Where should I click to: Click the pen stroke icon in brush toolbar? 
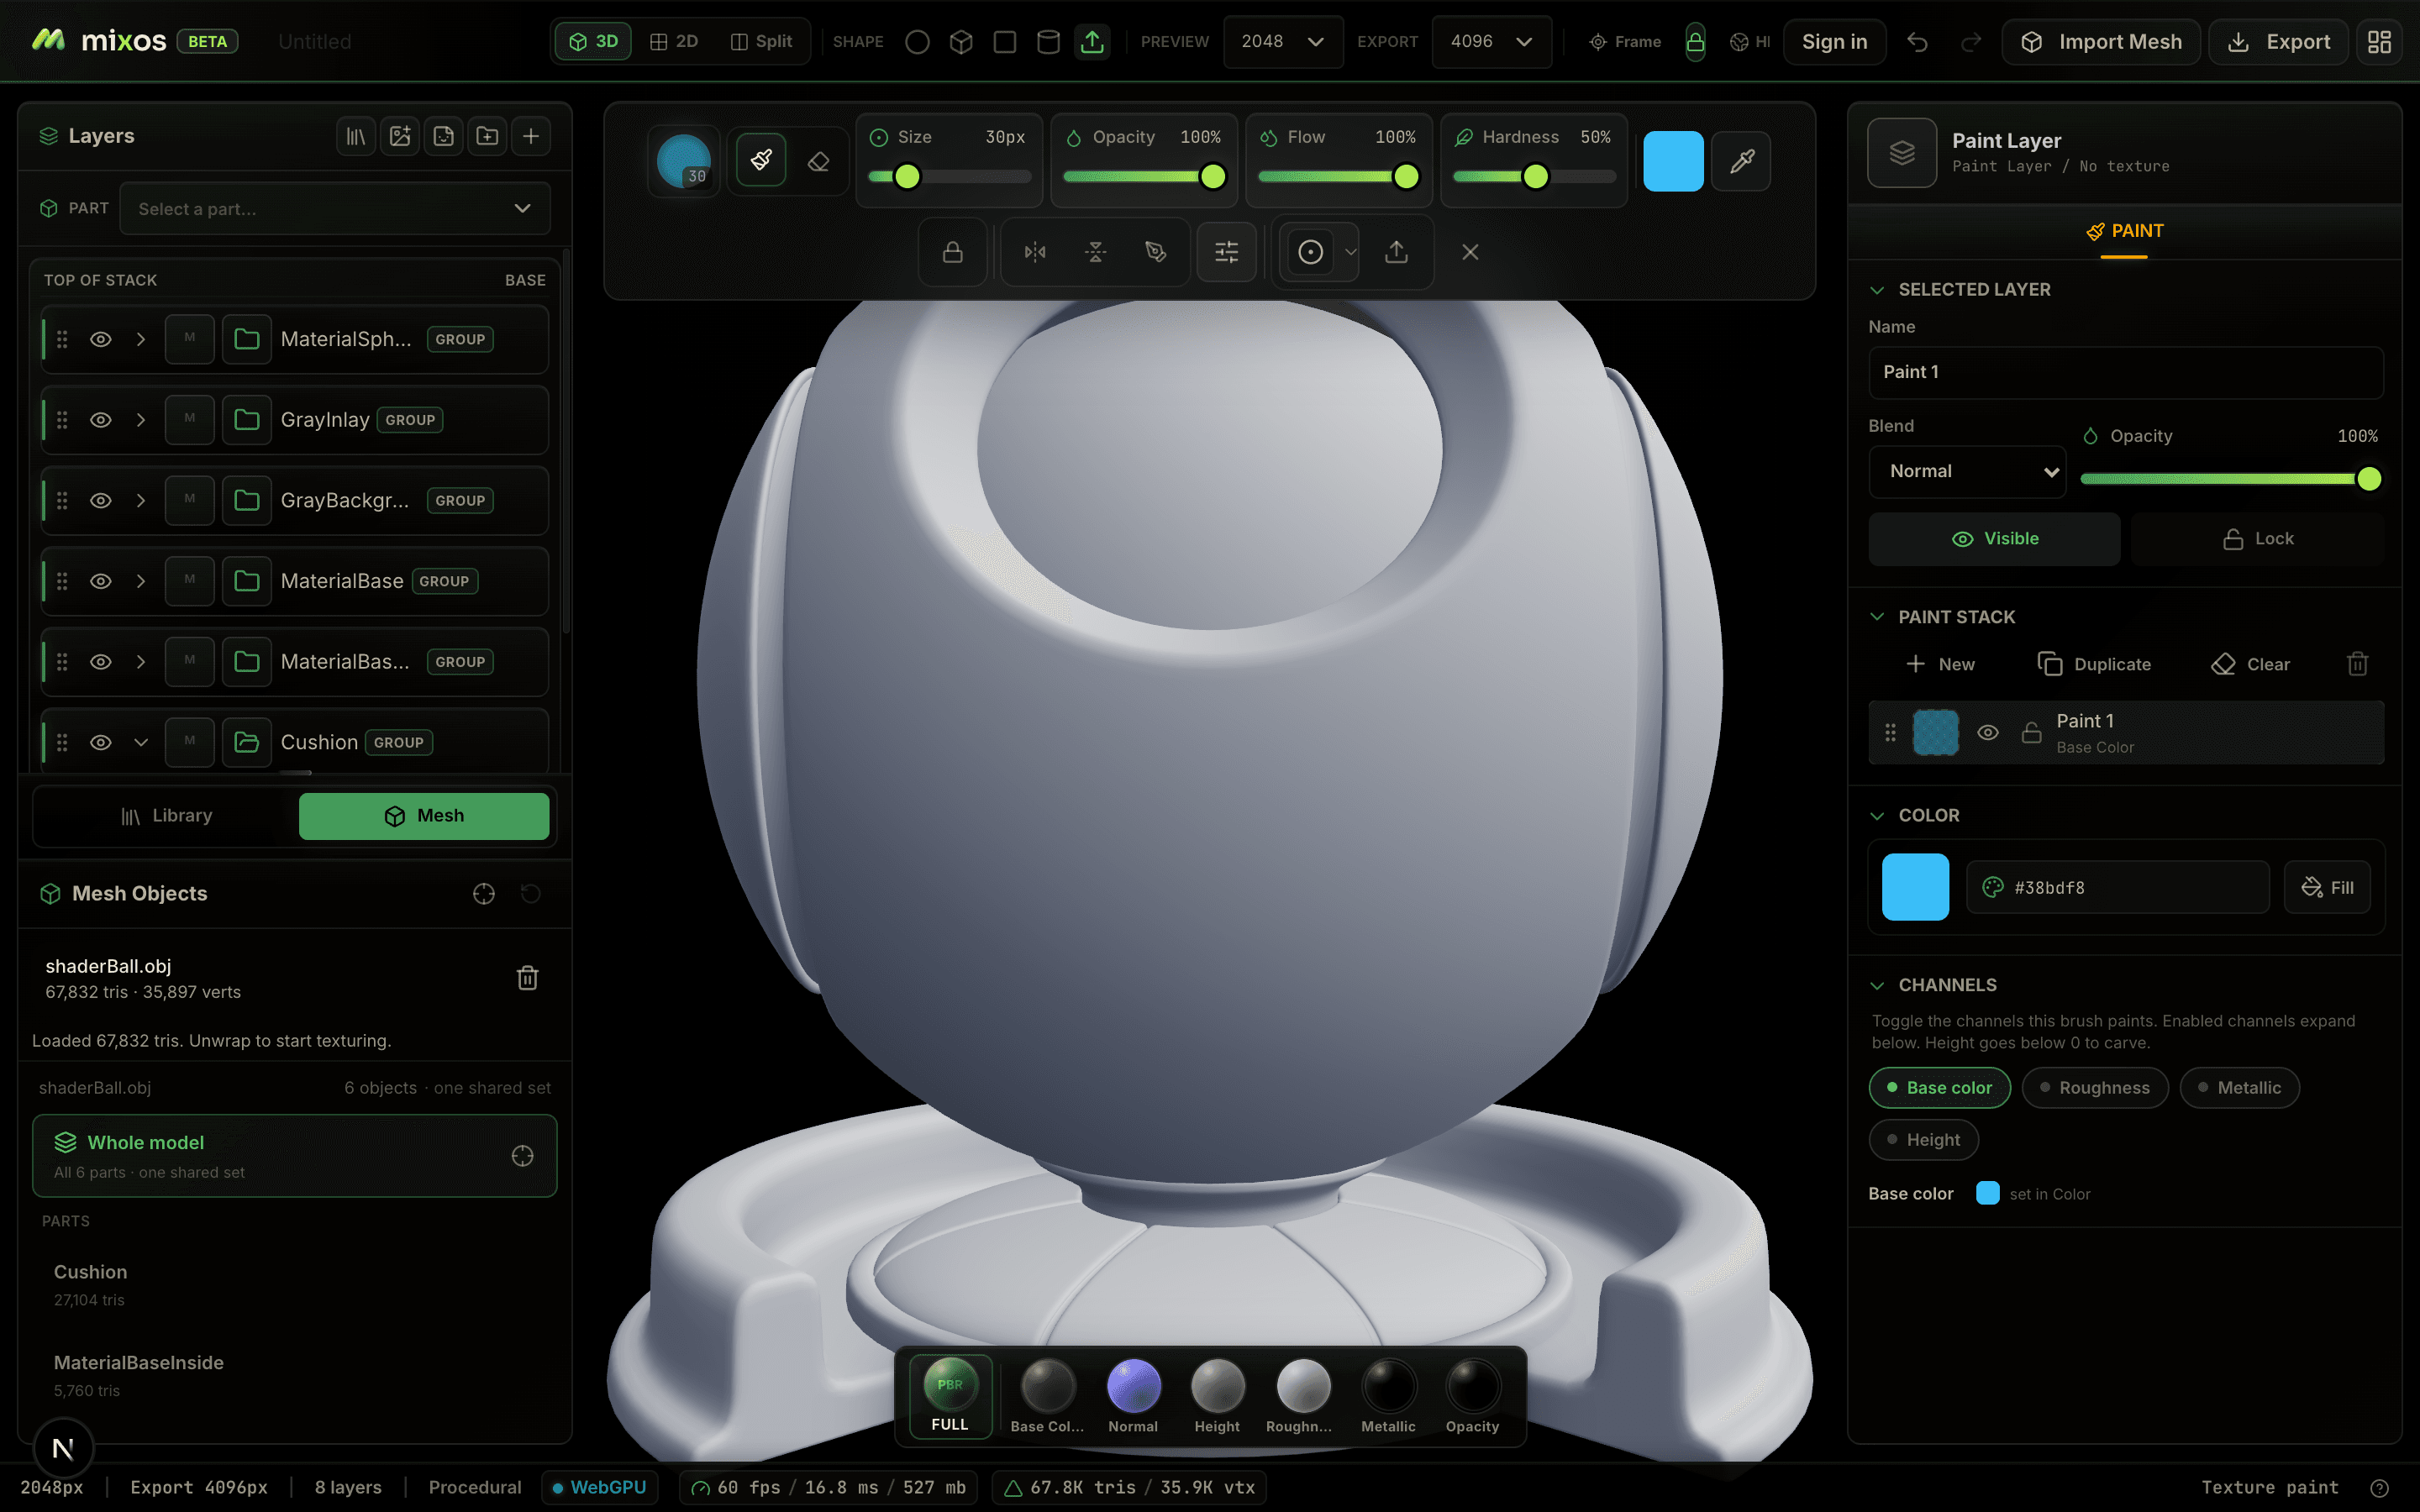click(1156, 252)
